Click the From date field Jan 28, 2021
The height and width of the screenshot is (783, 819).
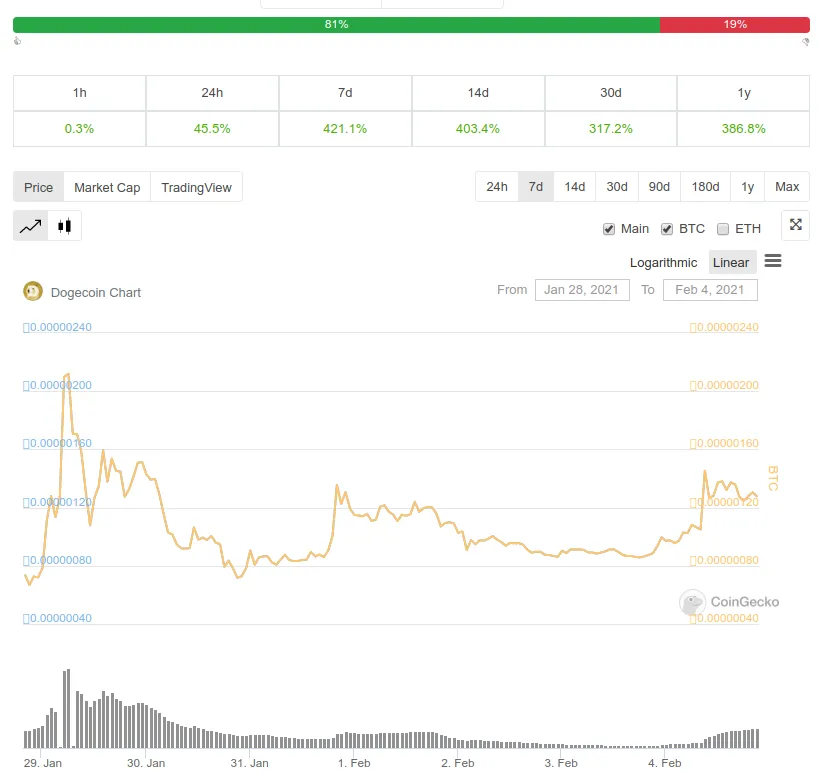582,290
